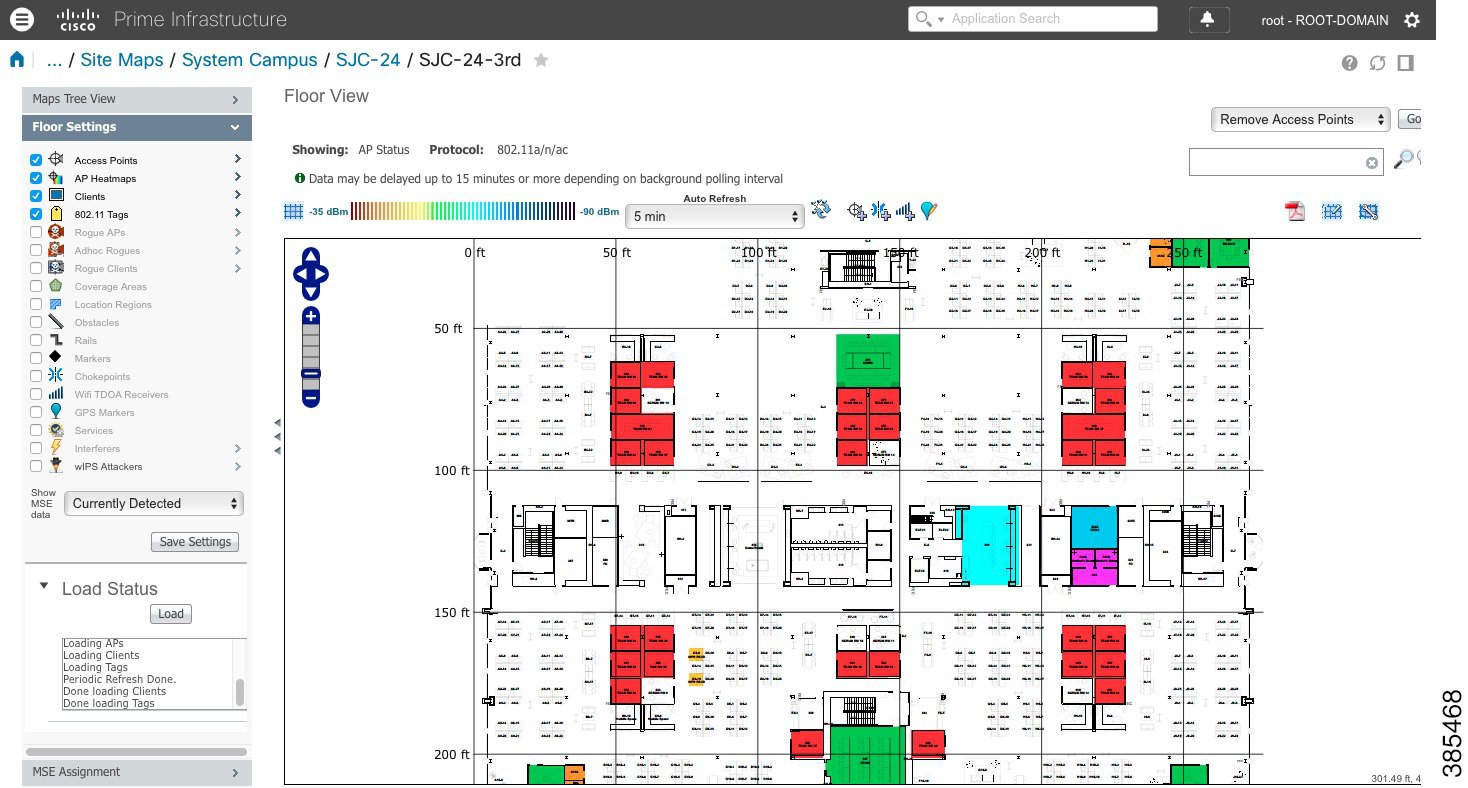Image resolution: width=1468 pixels, height=788 pixels.
Task: Uncheck the 802.11 Tags layer
Action: (35, 213)
